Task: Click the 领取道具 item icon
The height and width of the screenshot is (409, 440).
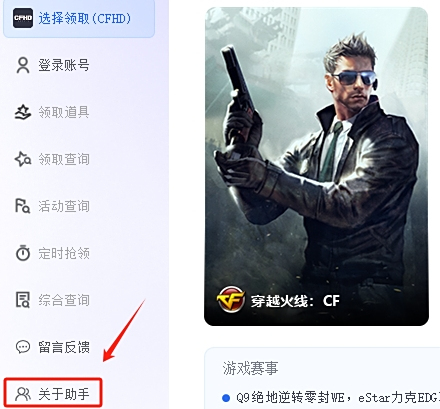Action: 23,112
